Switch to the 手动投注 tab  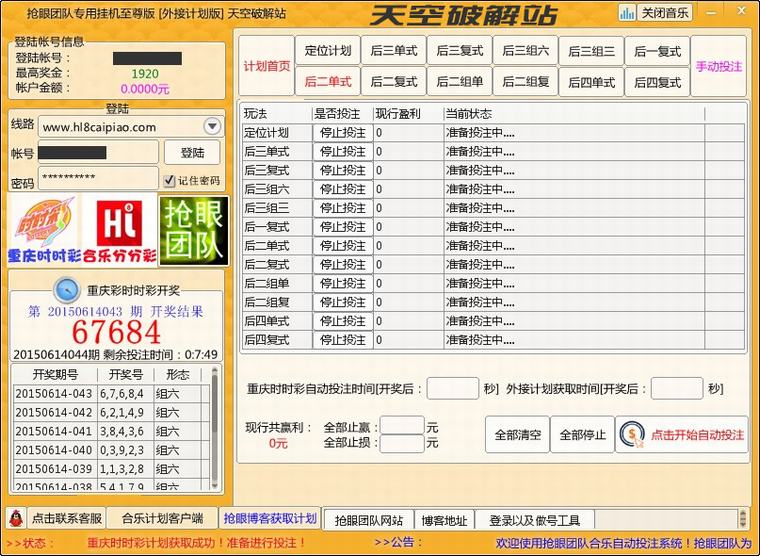coord(719,66)
